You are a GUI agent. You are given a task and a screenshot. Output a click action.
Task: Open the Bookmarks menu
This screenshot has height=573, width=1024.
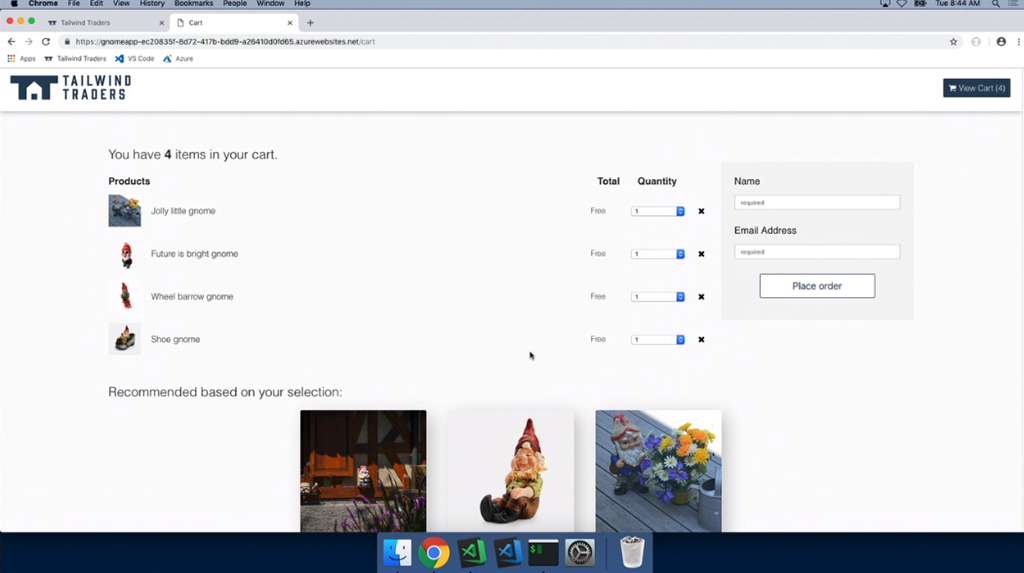(193, 4)
